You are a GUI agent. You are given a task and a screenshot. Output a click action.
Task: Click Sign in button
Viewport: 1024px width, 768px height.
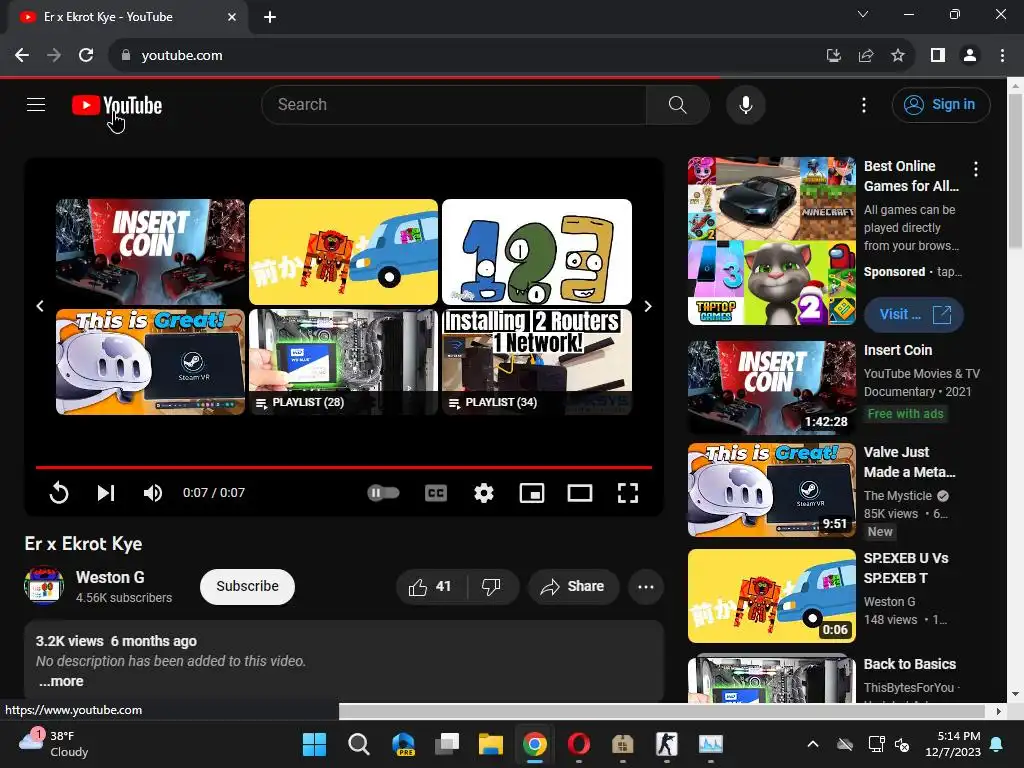[941, 104]
